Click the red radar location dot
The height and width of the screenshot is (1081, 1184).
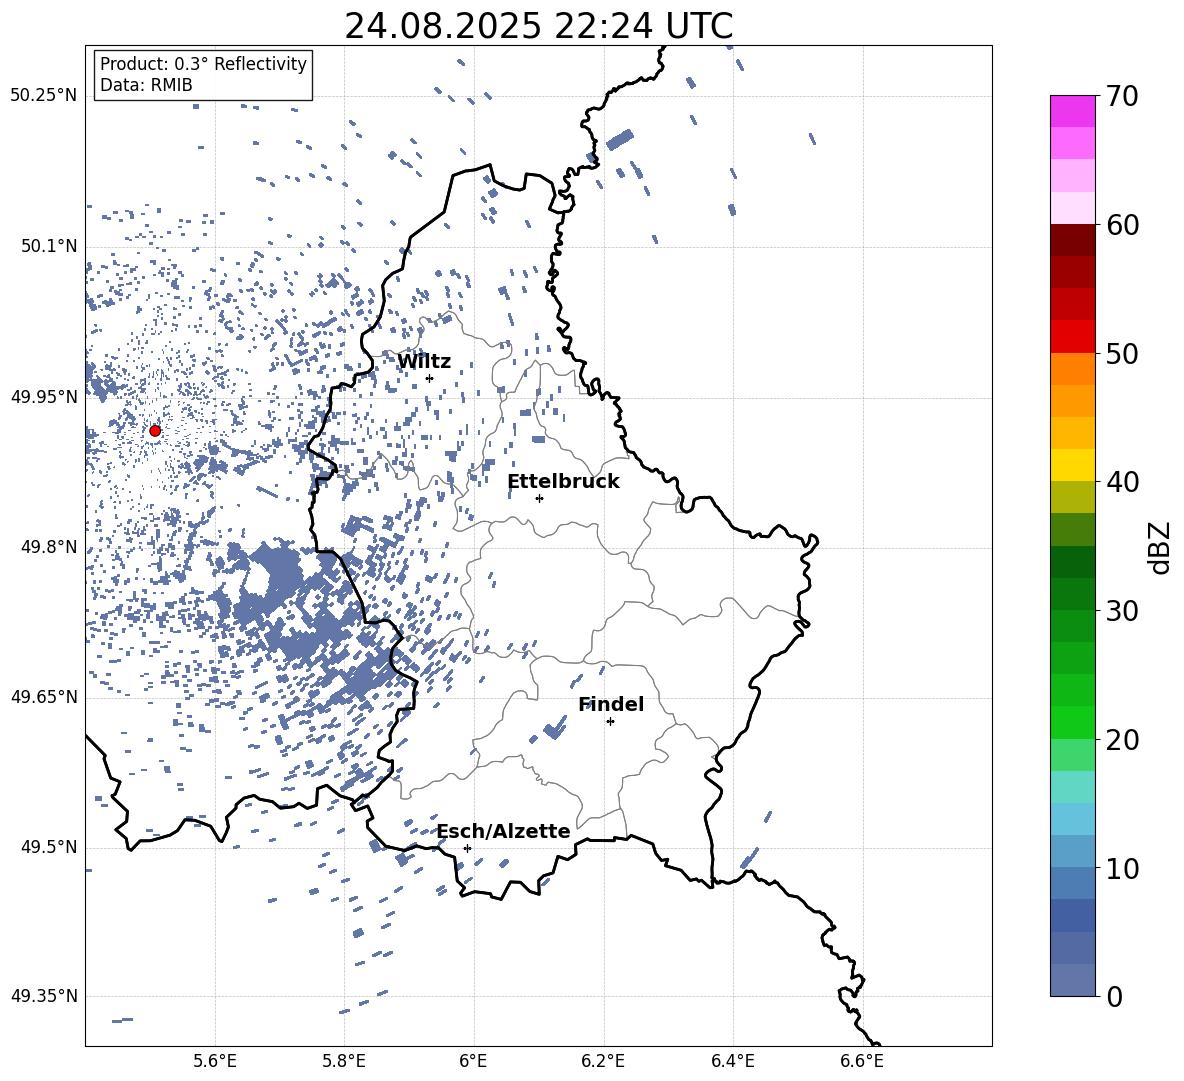(x=155, y=431)
